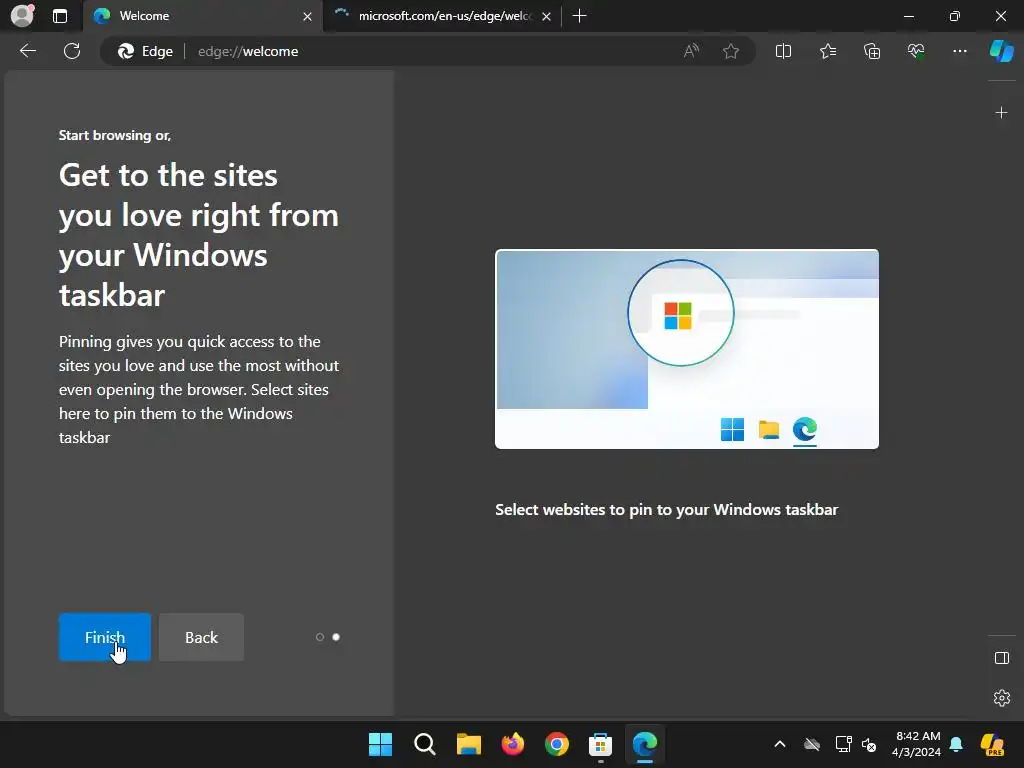Refresh the current page

(72, 51)
